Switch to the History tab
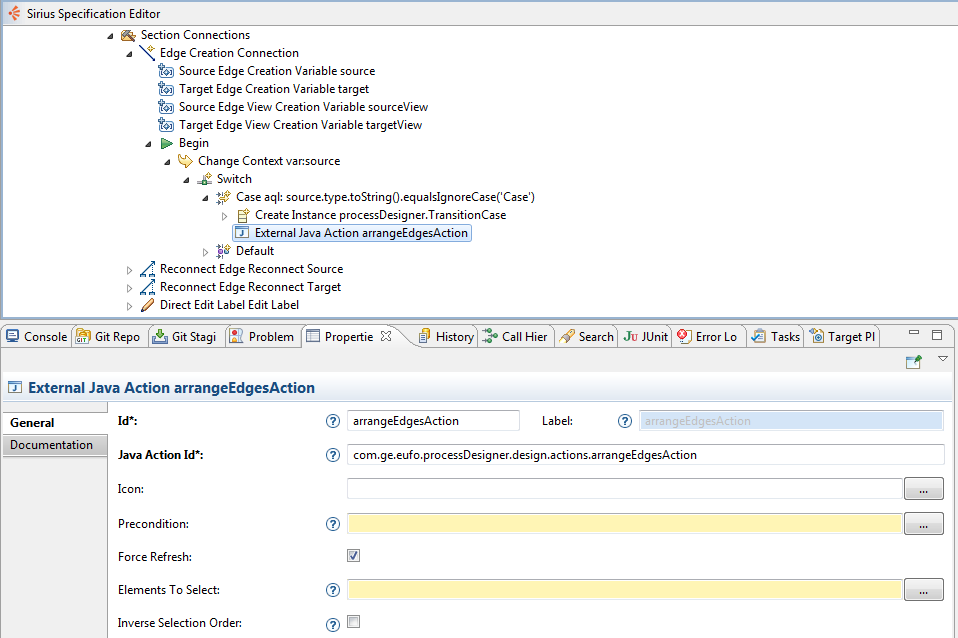The width and height of the screenshot is (958, 638). point(447,337)
